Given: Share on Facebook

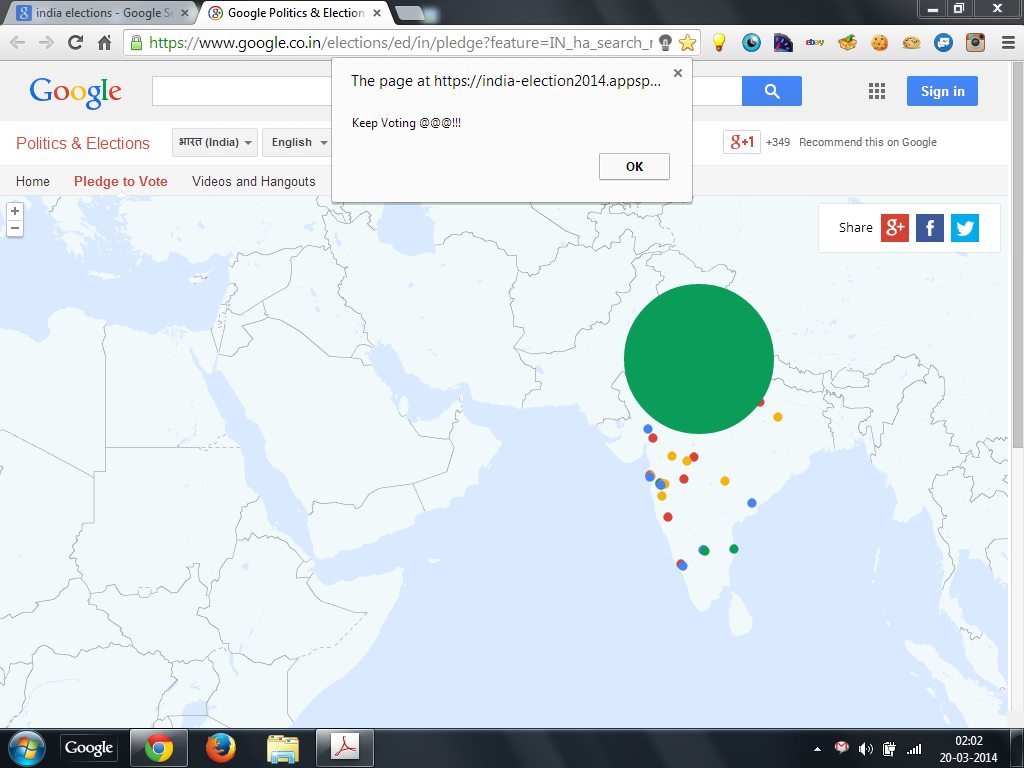Looking at the screenshot, I should (930, 228).
